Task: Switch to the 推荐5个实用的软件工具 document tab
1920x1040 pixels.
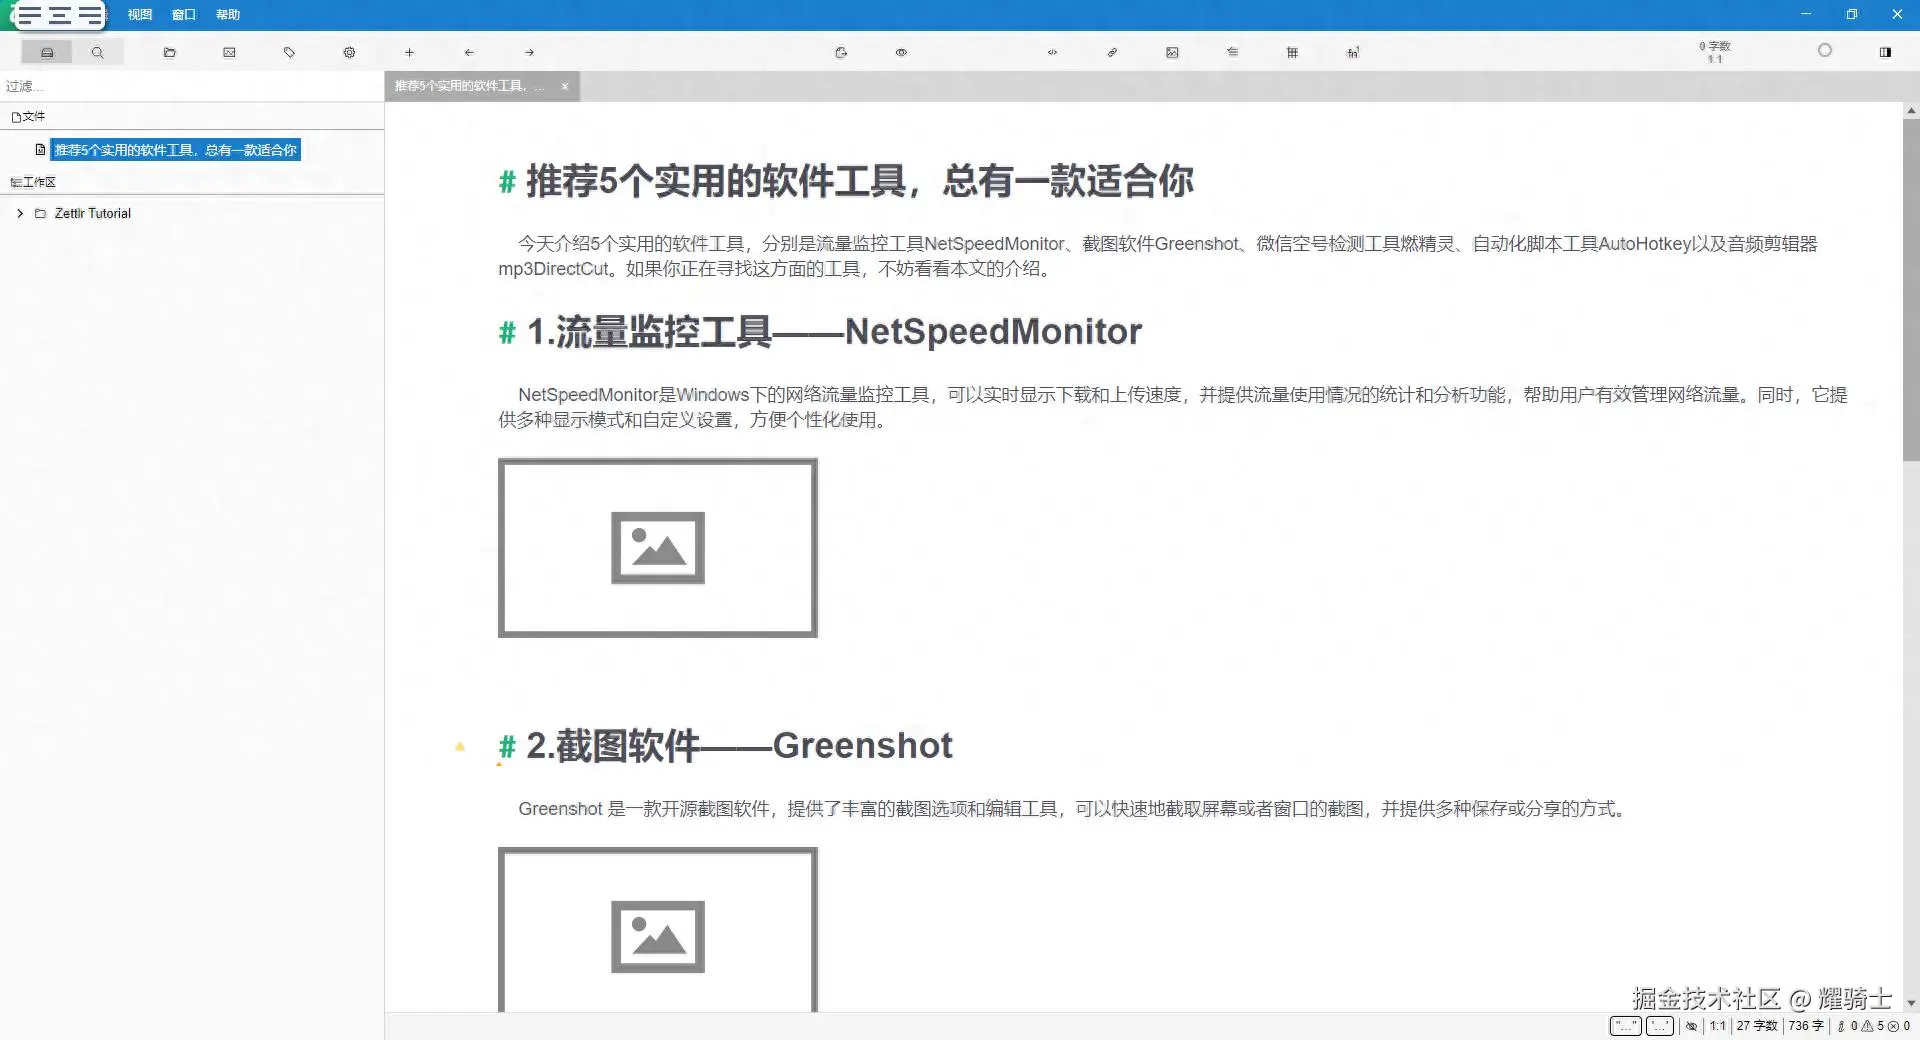Action: click(x=470, y=86)
